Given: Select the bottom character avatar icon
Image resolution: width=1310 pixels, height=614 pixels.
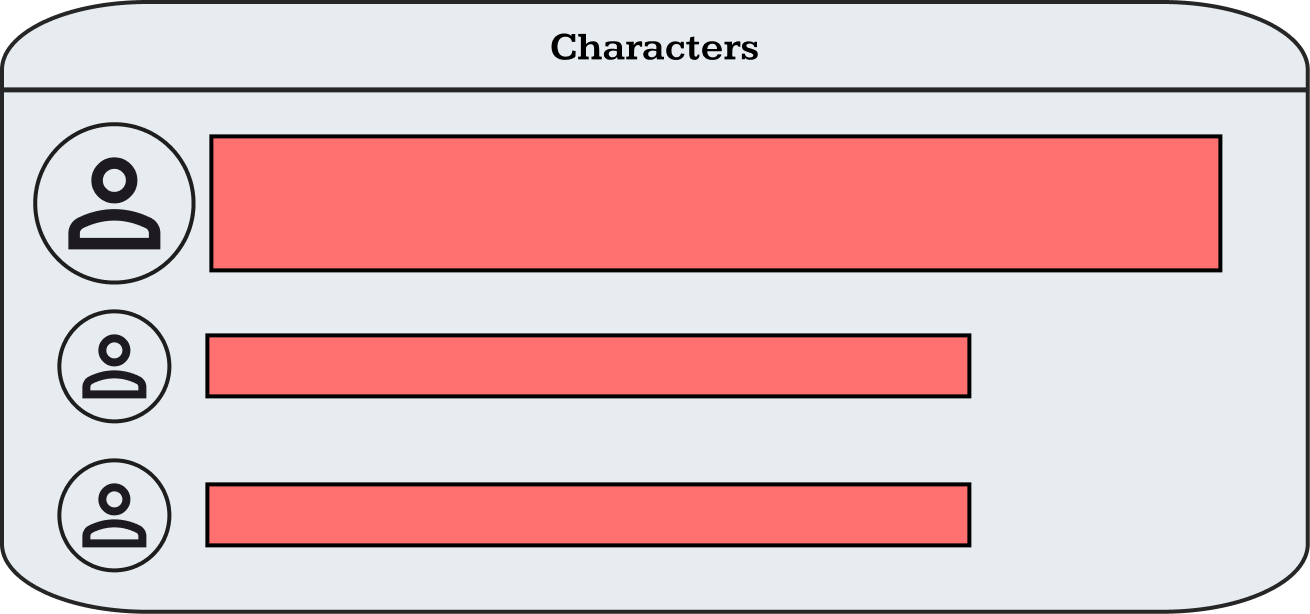Looking at the screenshot, I should click(x=114, y=515).
